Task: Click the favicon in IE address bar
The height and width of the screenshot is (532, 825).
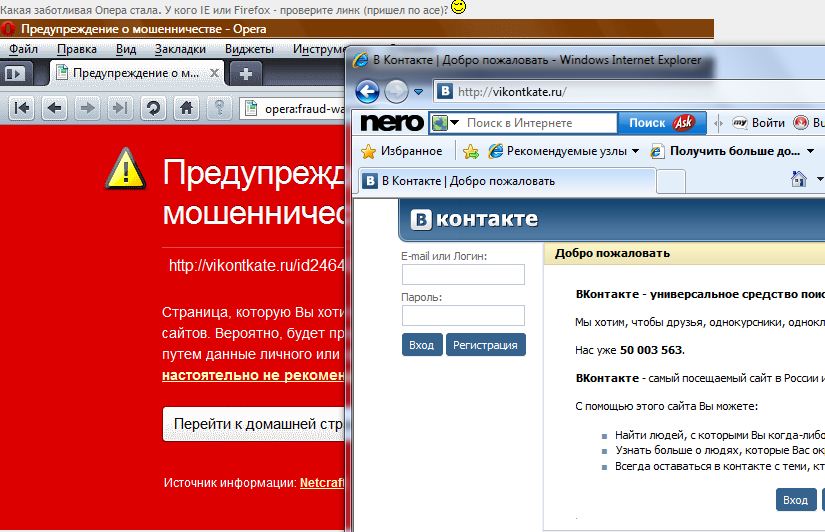Action: click(x=445, y=92)
